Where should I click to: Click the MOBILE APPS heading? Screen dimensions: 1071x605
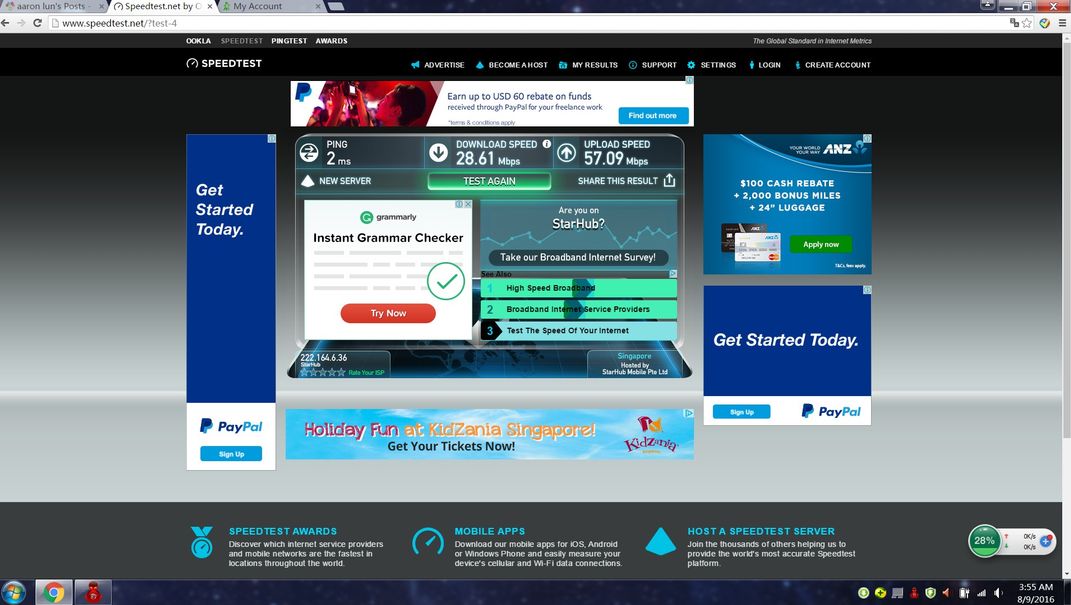(490, 531)
